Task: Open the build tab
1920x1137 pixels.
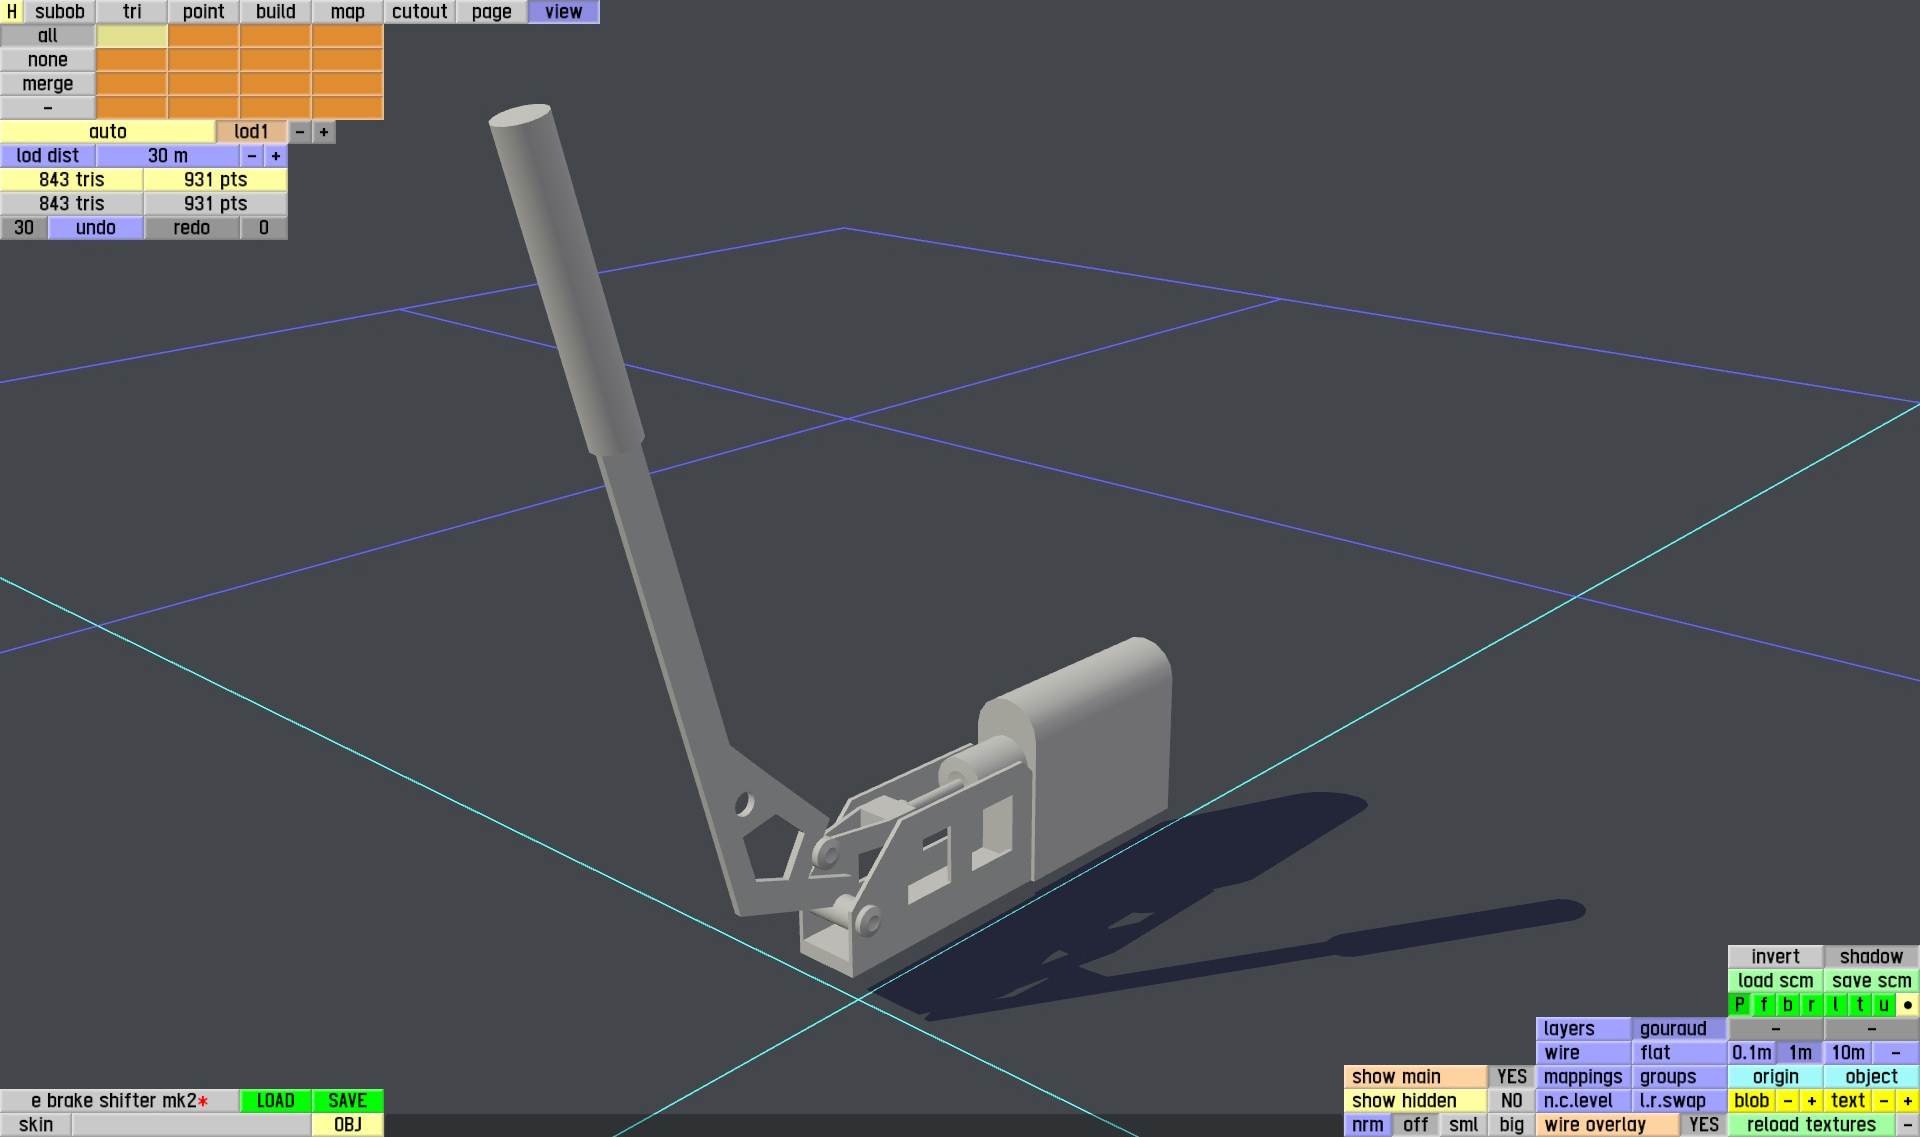Action: click(275, 12)
